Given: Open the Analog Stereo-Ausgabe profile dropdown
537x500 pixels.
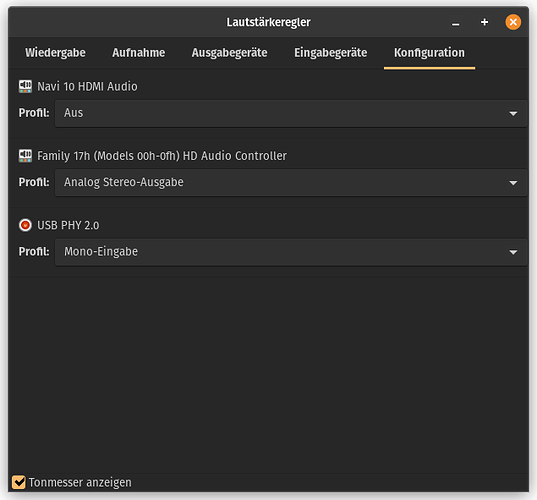Looking at the screenshot, I should [291, 183].
